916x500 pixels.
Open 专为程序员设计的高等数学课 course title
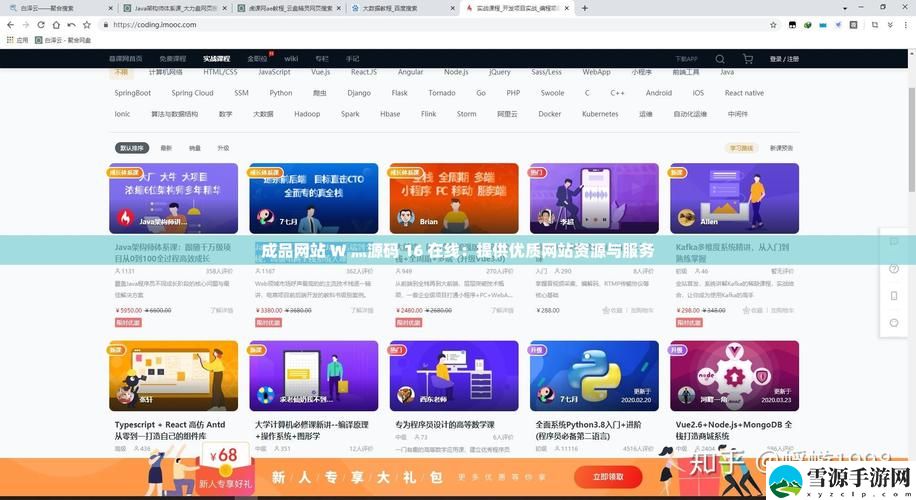click(445, 425)
